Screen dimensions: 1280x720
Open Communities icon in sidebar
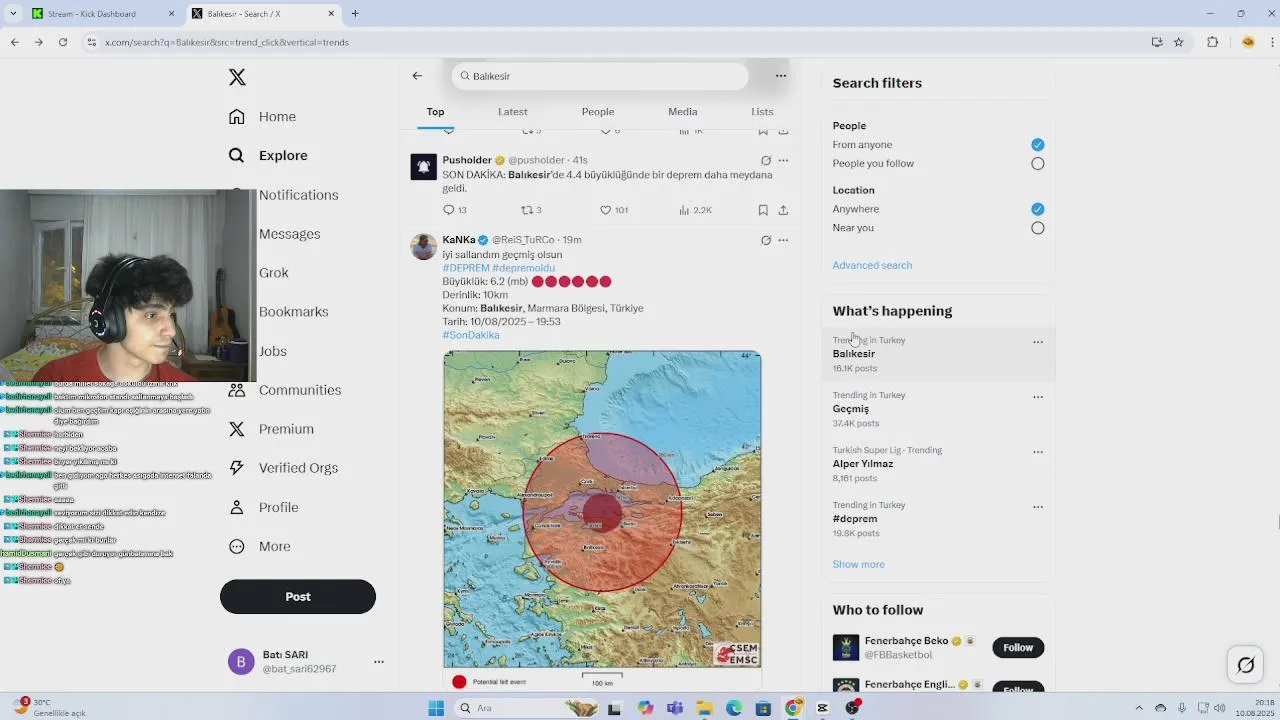237,390
